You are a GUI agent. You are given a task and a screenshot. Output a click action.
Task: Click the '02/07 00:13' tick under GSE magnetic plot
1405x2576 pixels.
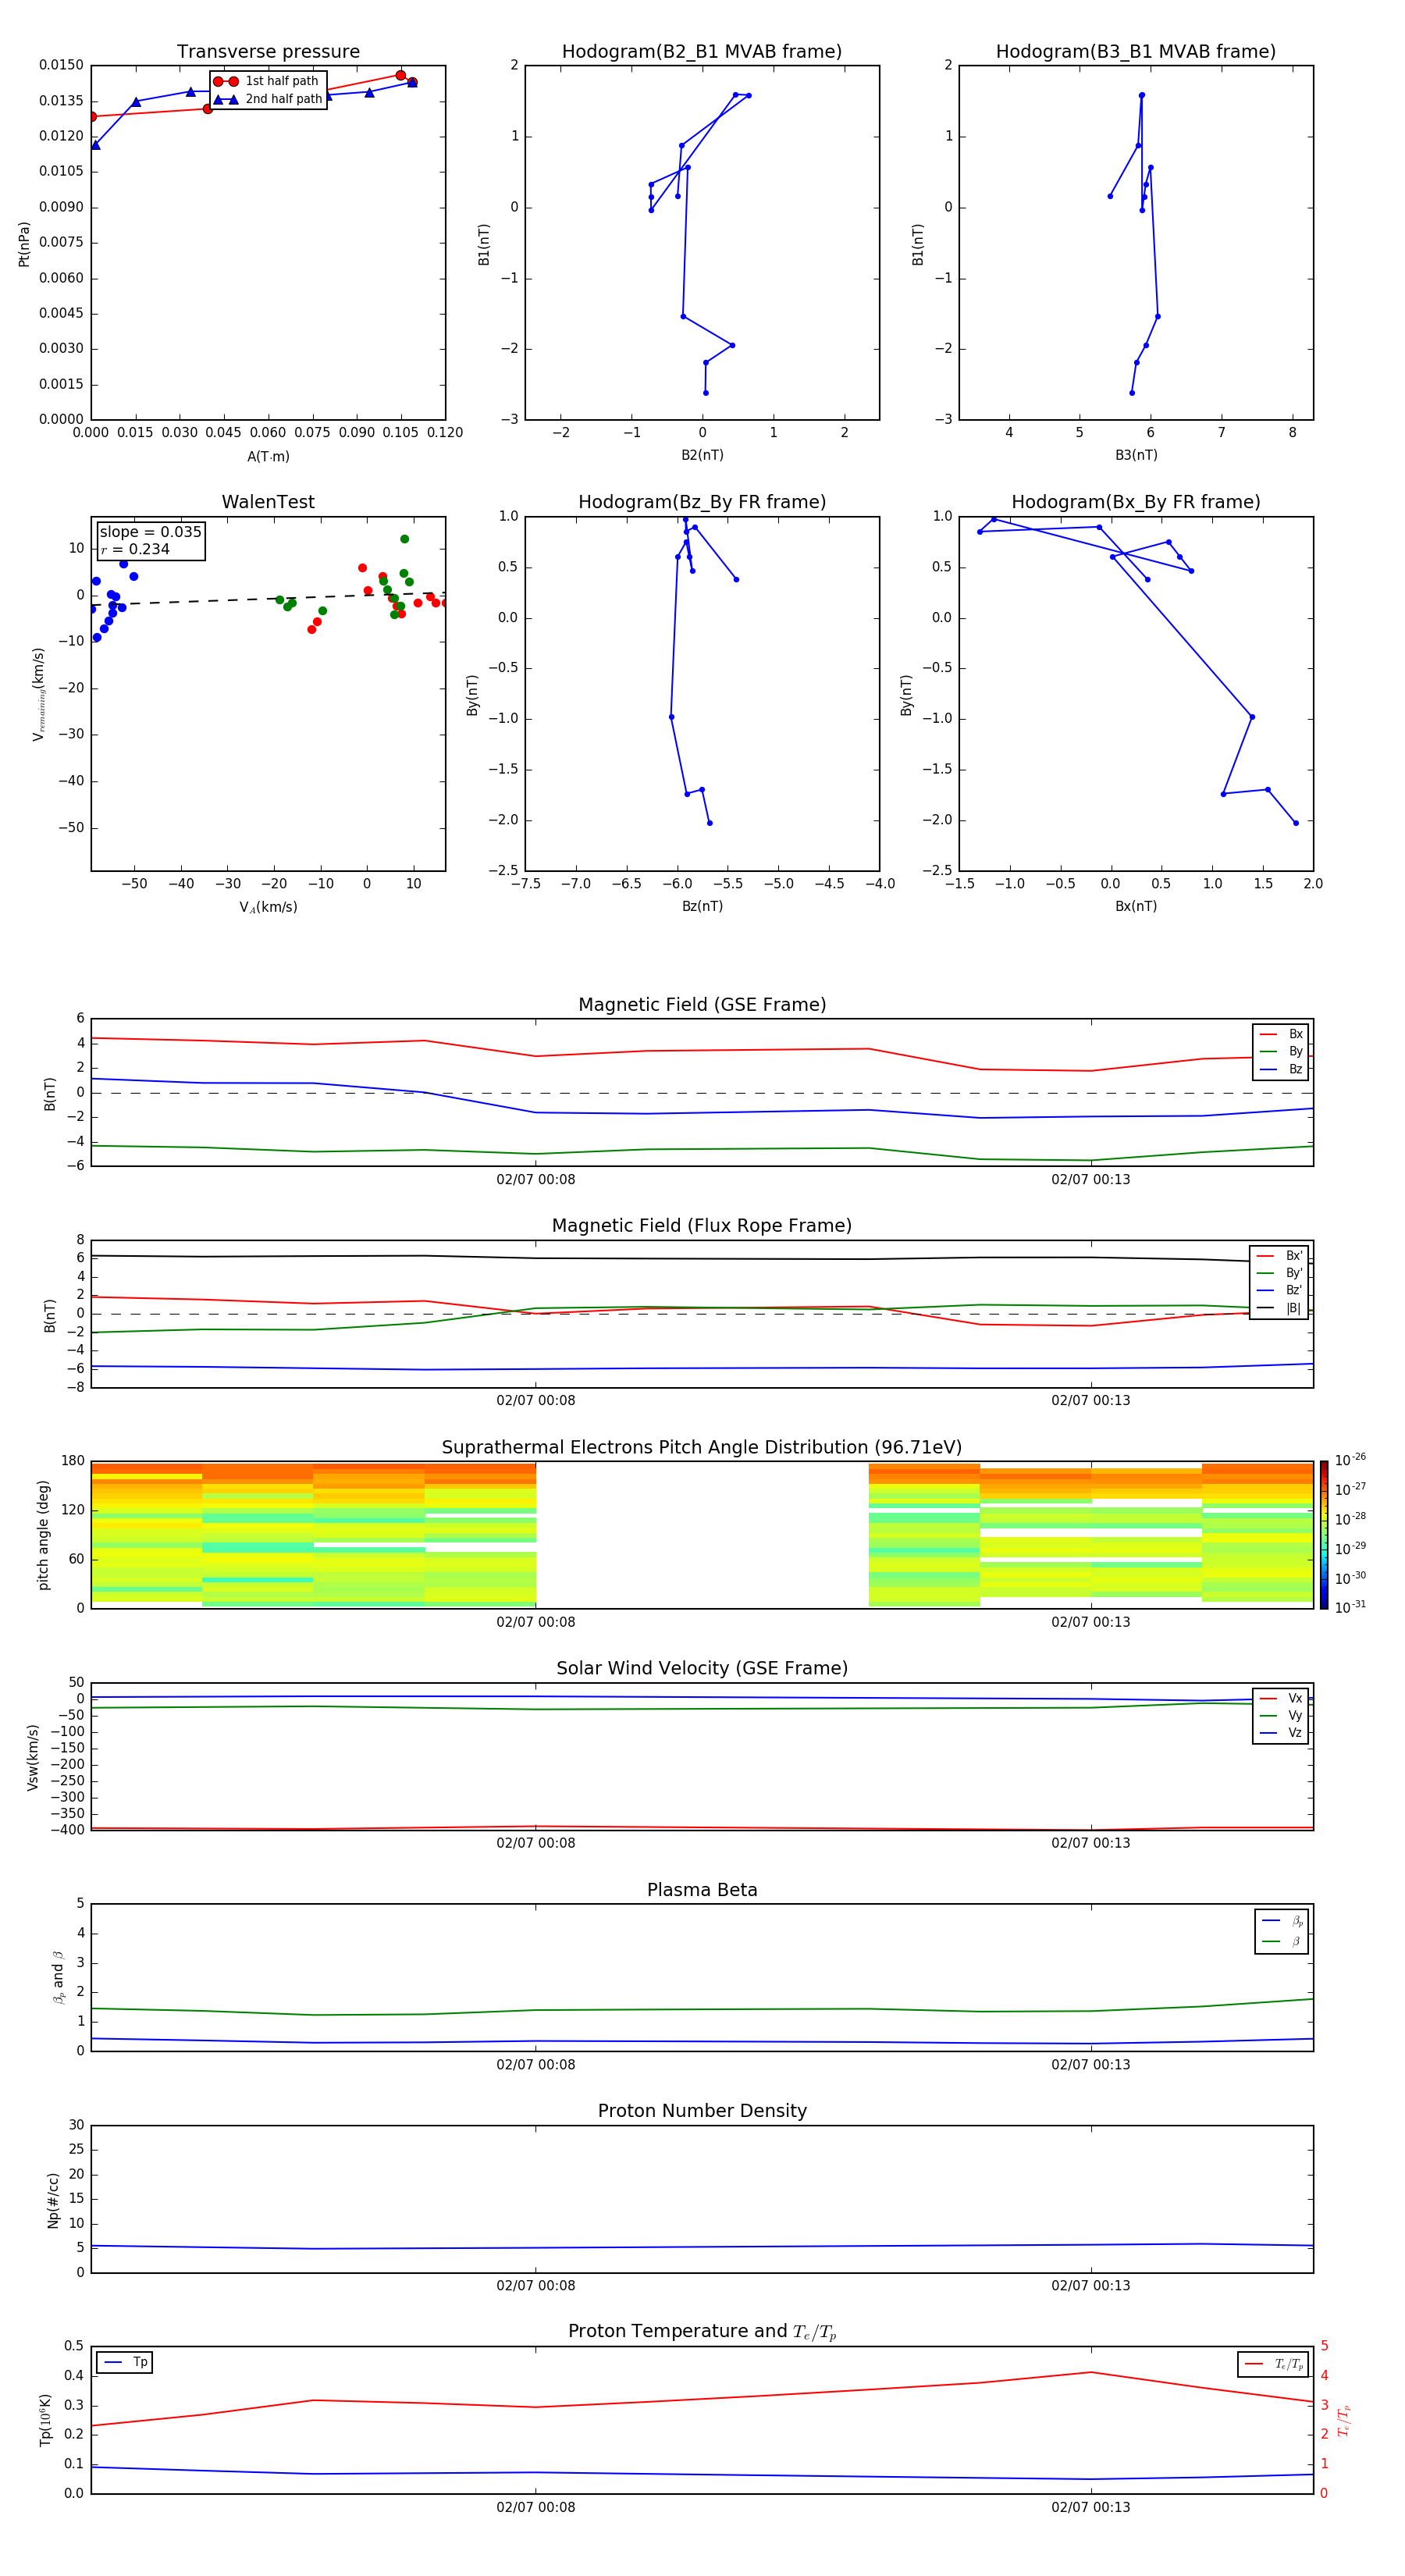point(1091,1180)
